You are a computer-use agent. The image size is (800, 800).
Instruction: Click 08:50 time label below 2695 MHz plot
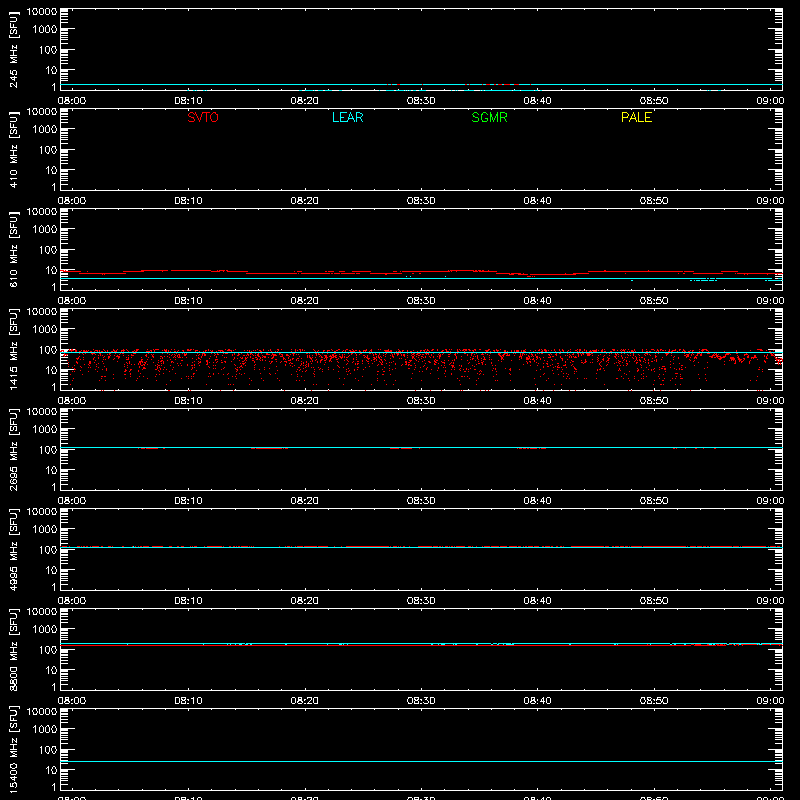coord(654,501)
